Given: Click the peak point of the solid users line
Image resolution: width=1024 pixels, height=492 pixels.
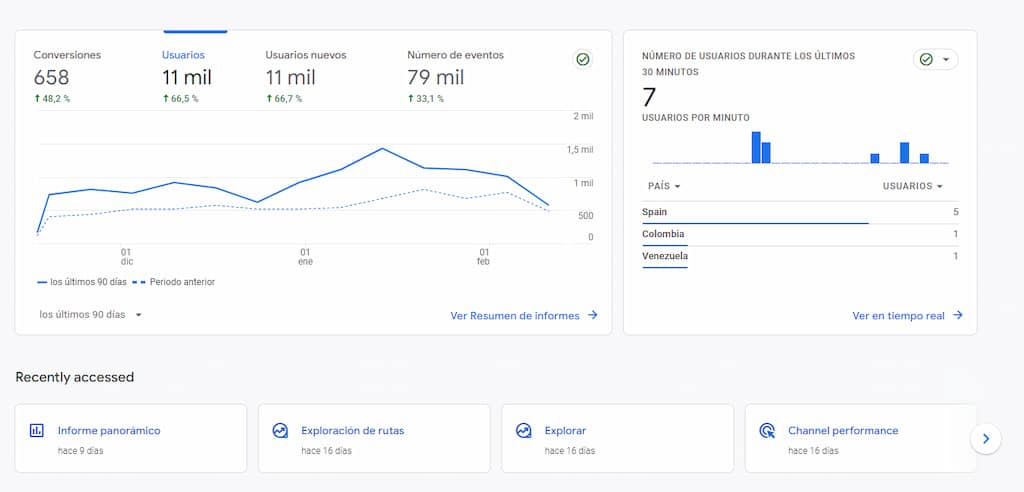Looking at the screenshot, I should point(382,148).
